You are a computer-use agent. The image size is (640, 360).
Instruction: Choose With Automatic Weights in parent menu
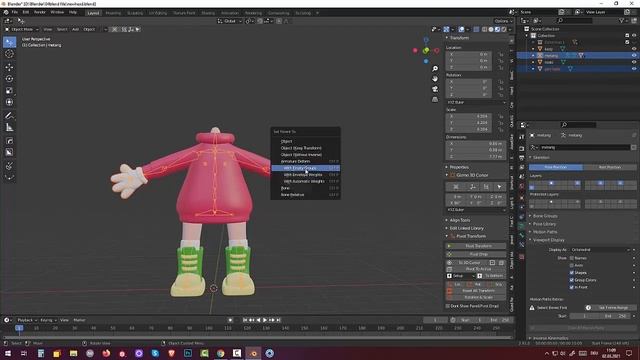(x=306, y=181)
